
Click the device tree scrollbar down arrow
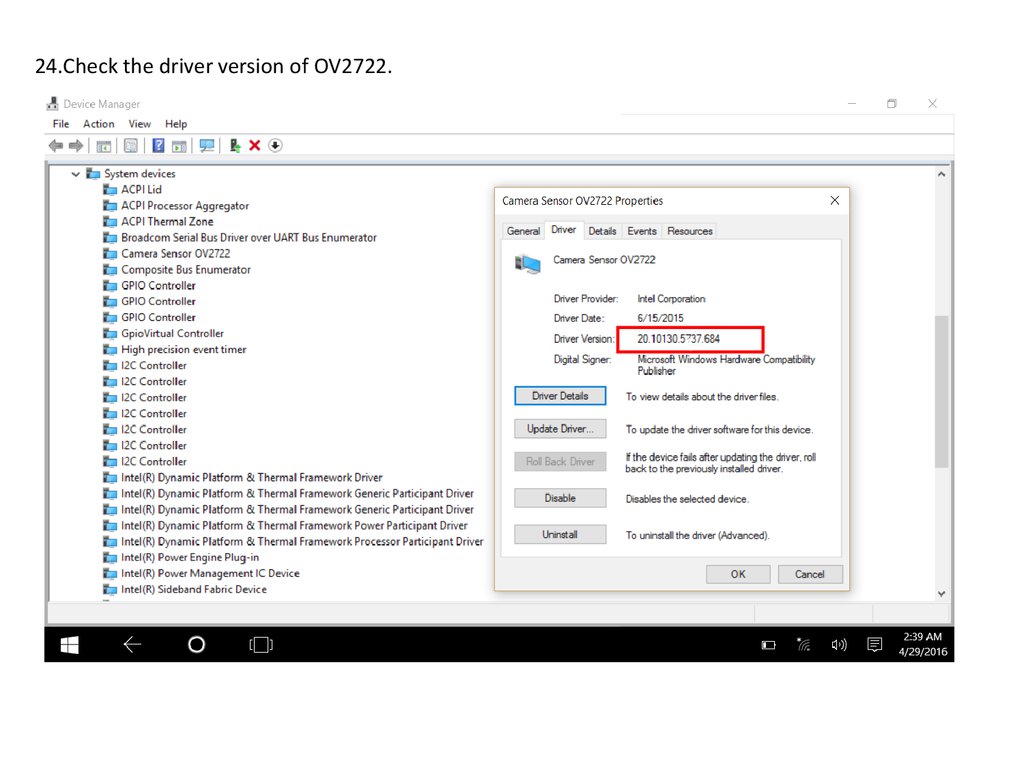941,594
